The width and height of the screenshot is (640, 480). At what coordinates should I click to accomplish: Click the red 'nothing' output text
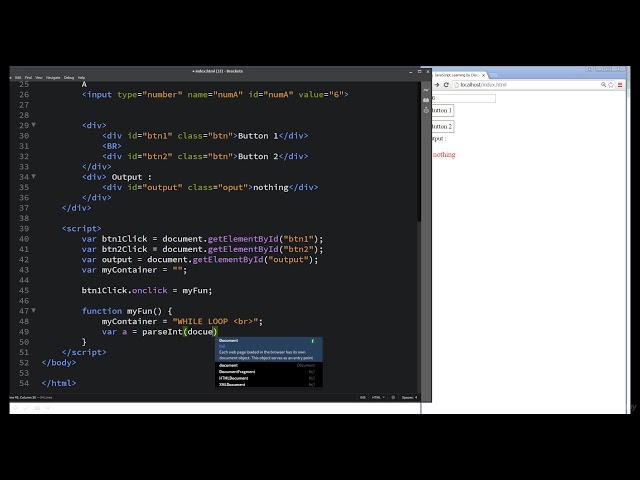[x=444, y=155]
